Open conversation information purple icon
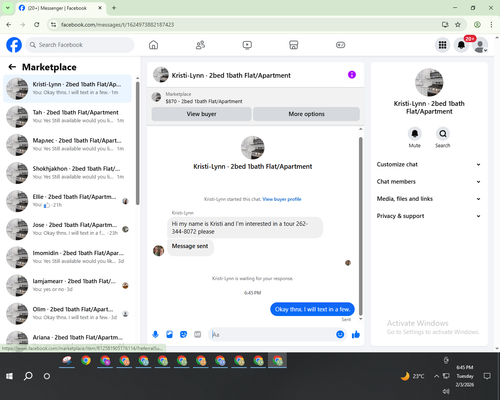 click(x=352, y=75)
